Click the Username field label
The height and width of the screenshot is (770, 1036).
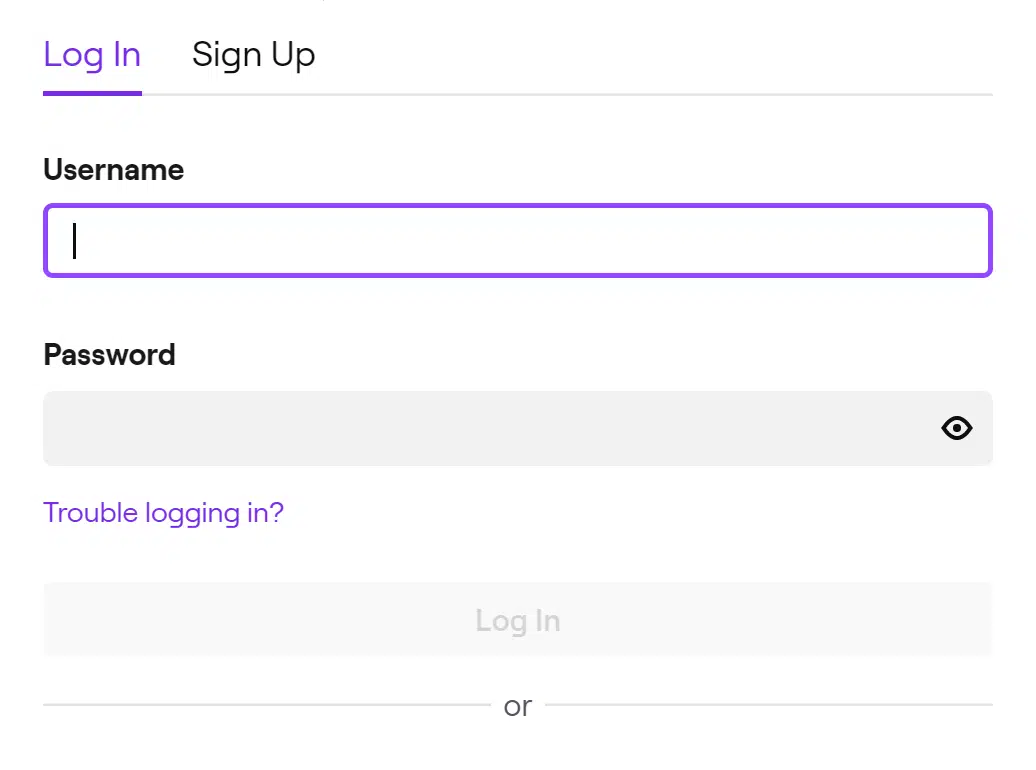click(114, 170)
